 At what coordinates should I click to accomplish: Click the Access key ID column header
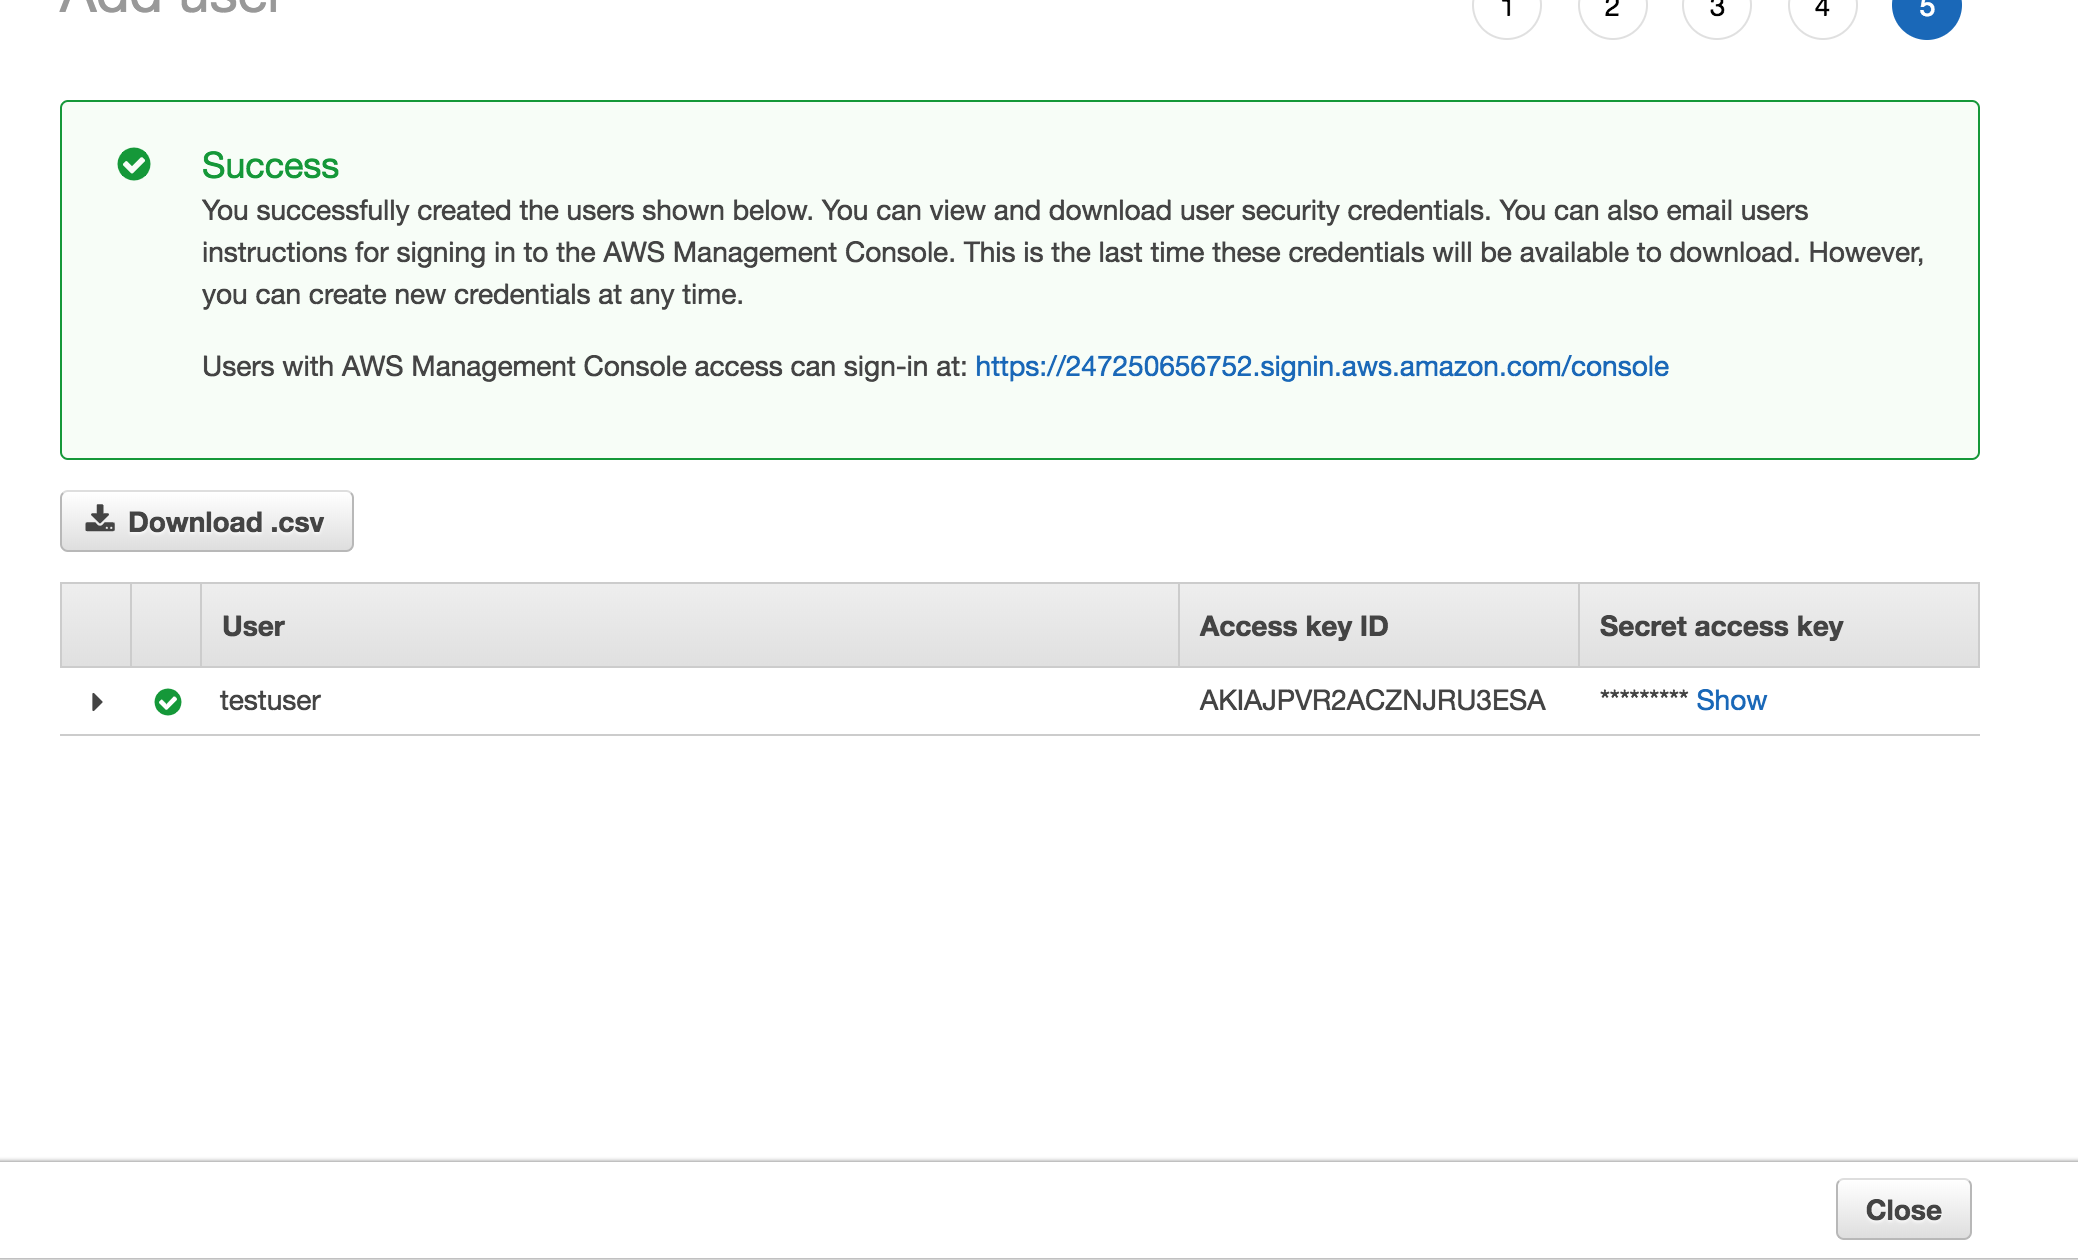(1293, 626)
